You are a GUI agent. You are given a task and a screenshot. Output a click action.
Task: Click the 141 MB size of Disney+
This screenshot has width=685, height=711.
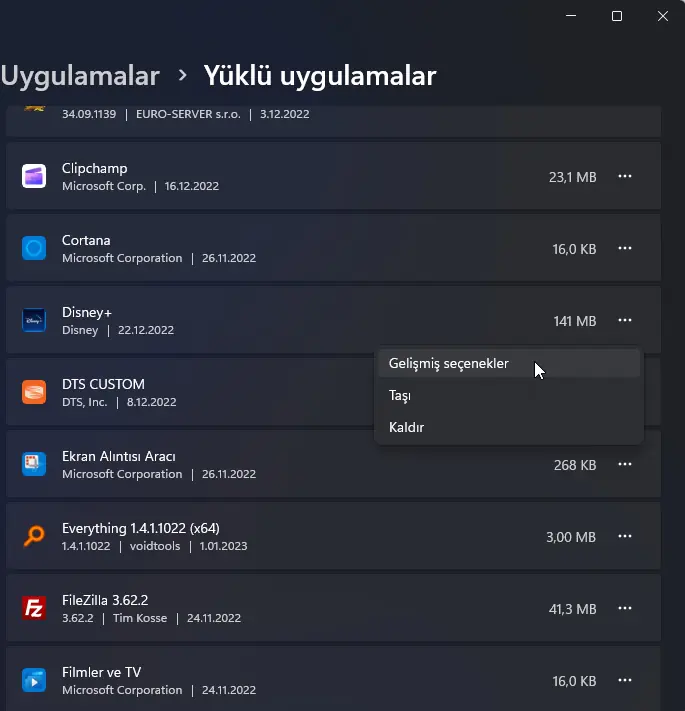pos(575,321)
